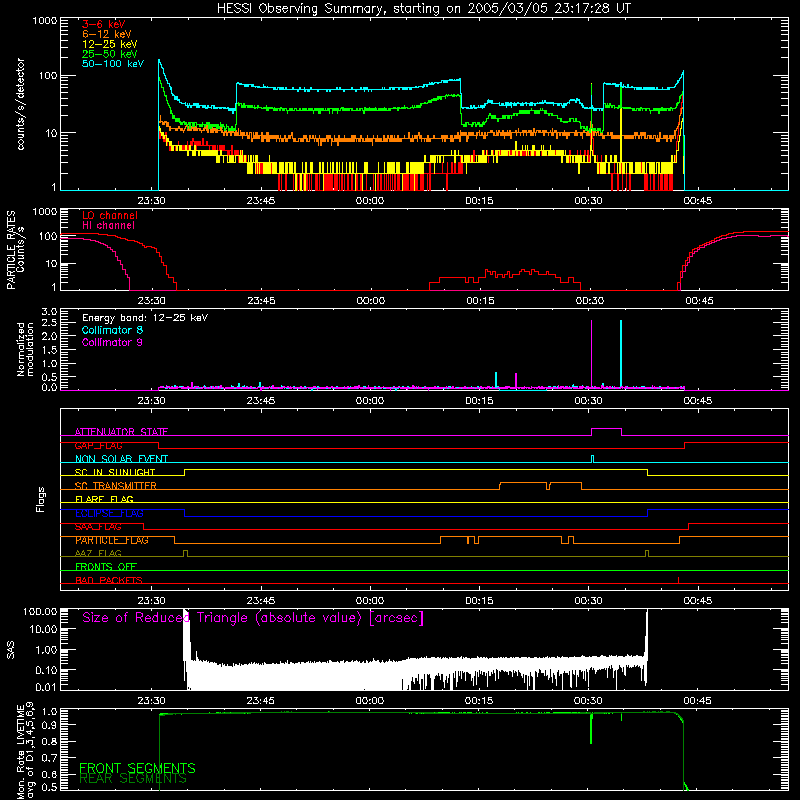This screenshot has width=800, height=800.
Task: Click the "HI channel" legend label
Action: tap(109, 226)
